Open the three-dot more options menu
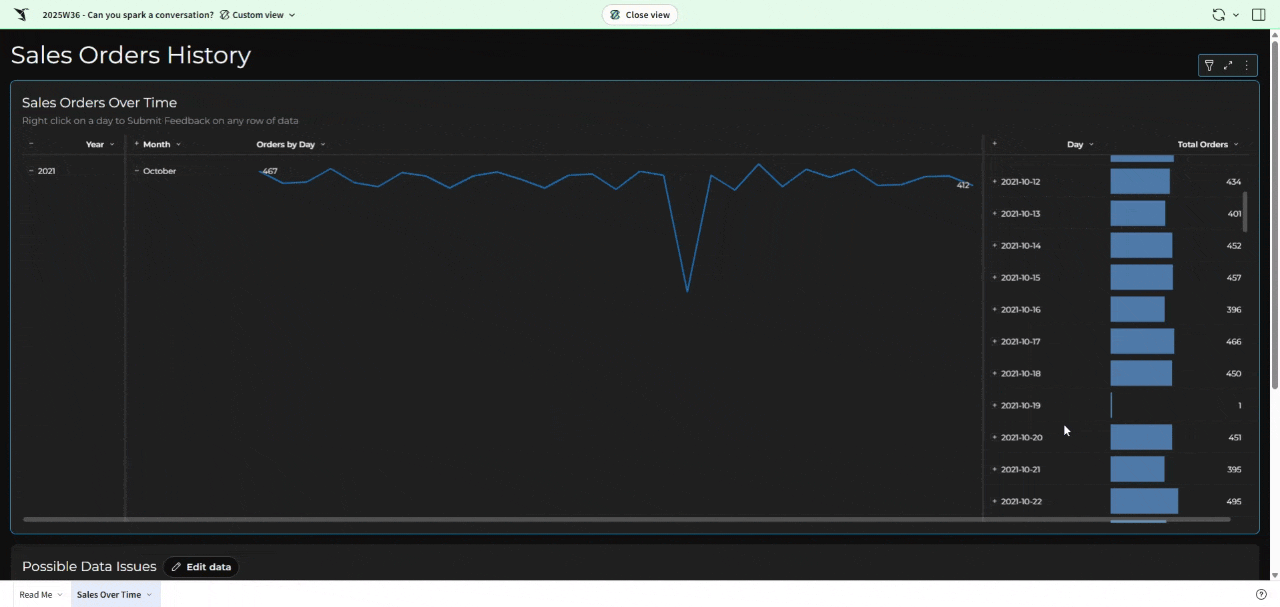This screenshot has height=607, width=1280. click(x=1246, y=65)
